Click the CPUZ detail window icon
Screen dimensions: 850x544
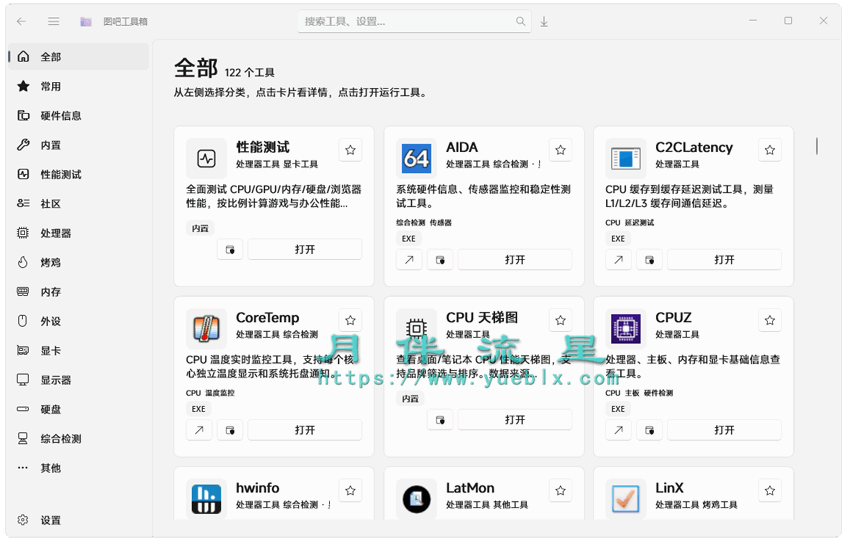click(x=649, y=430)
